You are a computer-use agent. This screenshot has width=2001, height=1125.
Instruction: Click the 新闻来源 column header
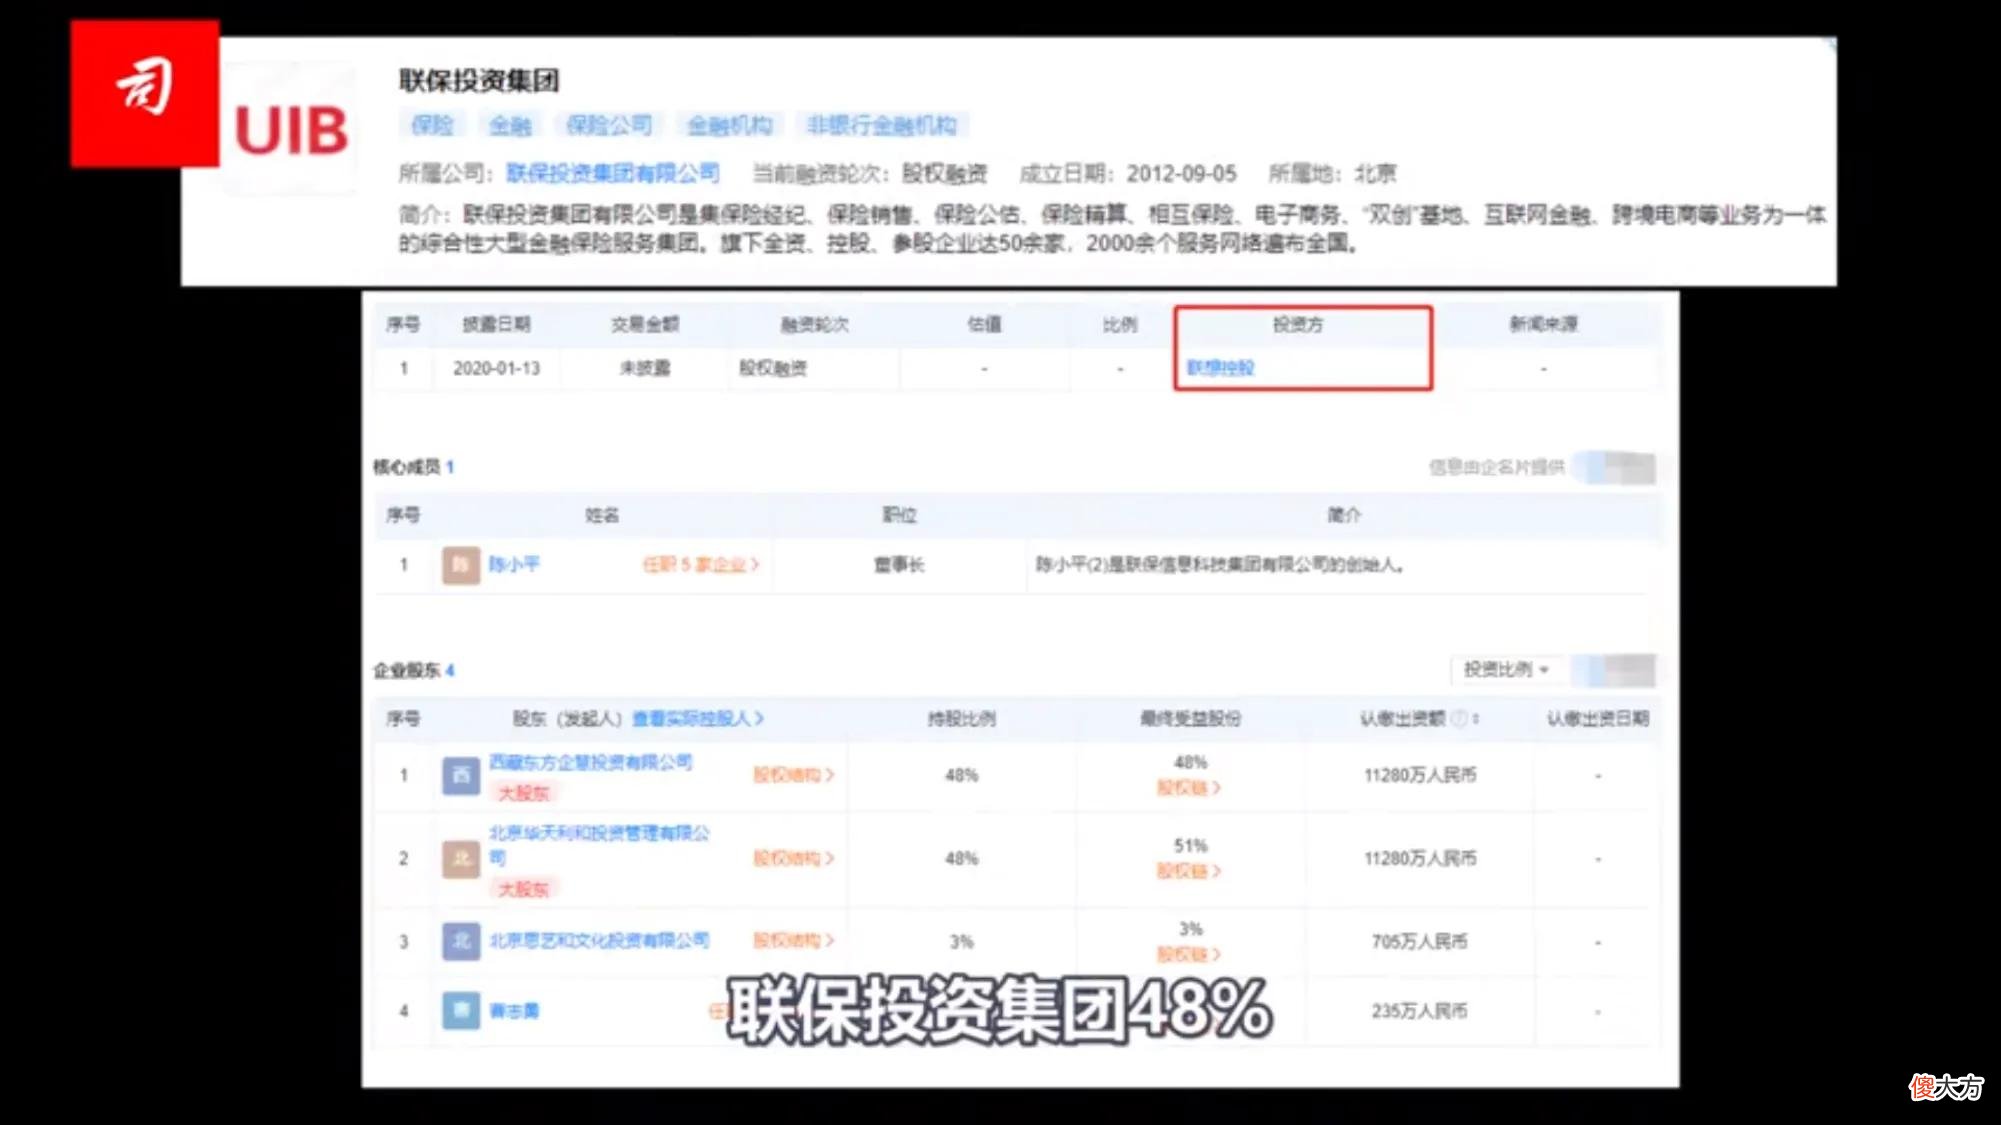click(x=1543, y=324)
